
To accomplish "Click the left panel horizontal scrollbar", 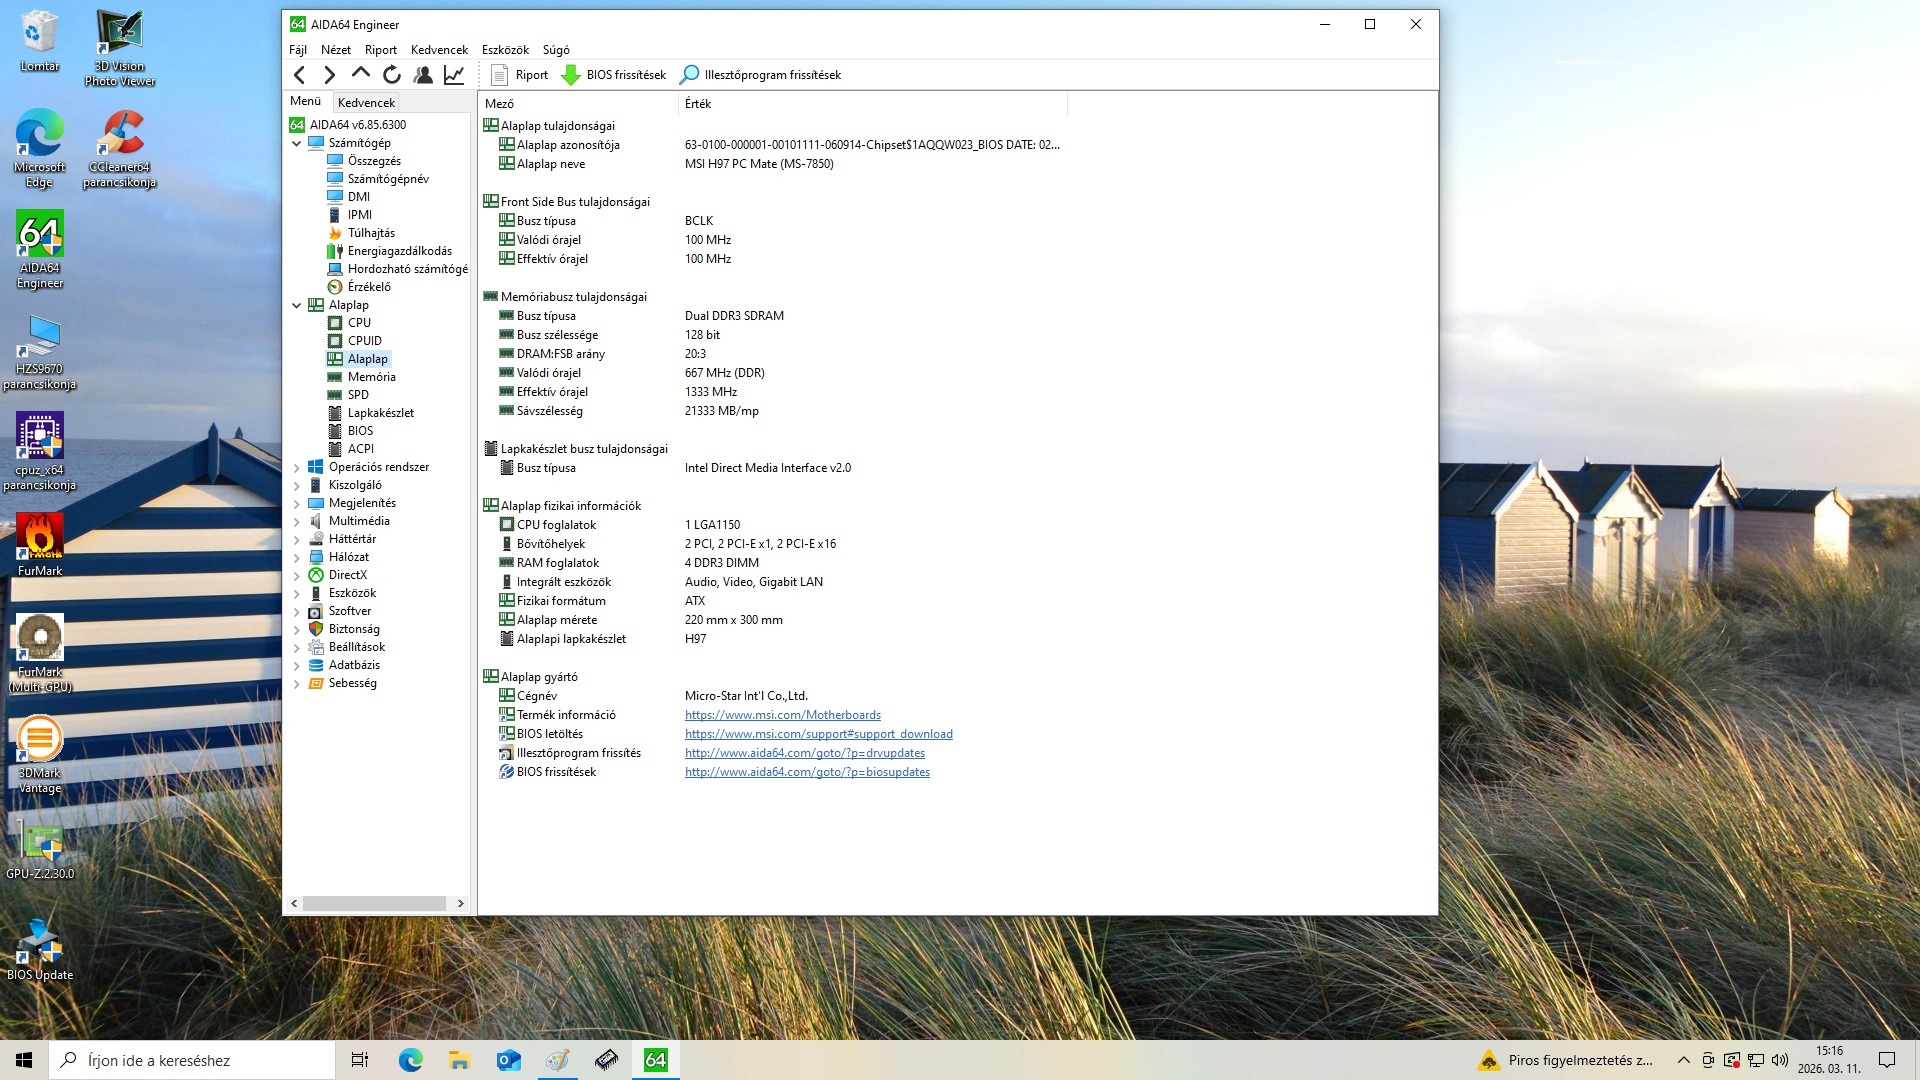I will click(x=375, y=903).
